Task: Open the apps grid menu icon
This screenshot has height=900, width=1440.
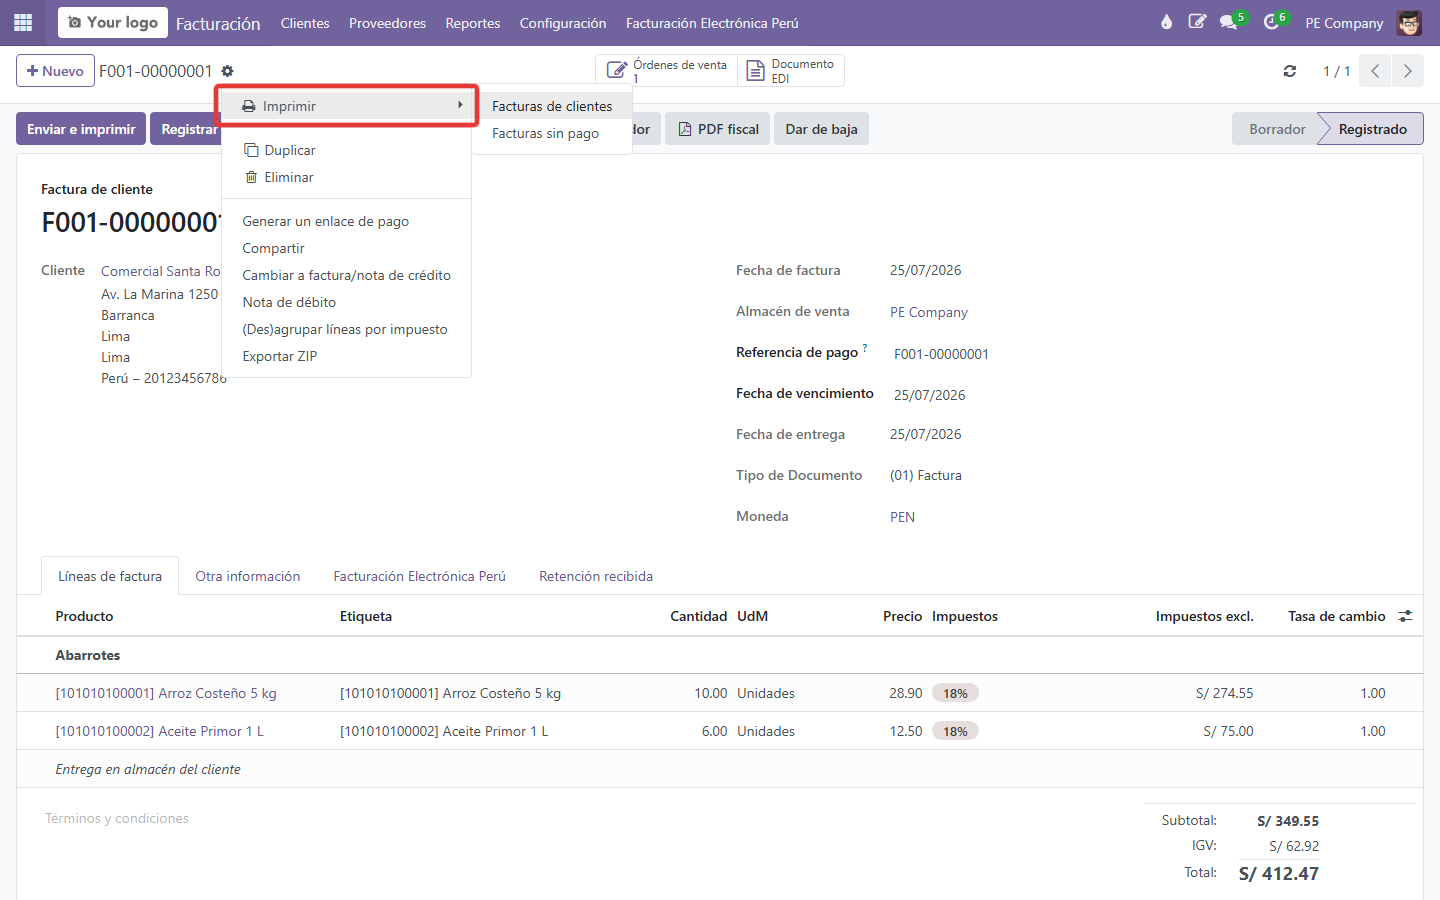Action: pos(23,22)
